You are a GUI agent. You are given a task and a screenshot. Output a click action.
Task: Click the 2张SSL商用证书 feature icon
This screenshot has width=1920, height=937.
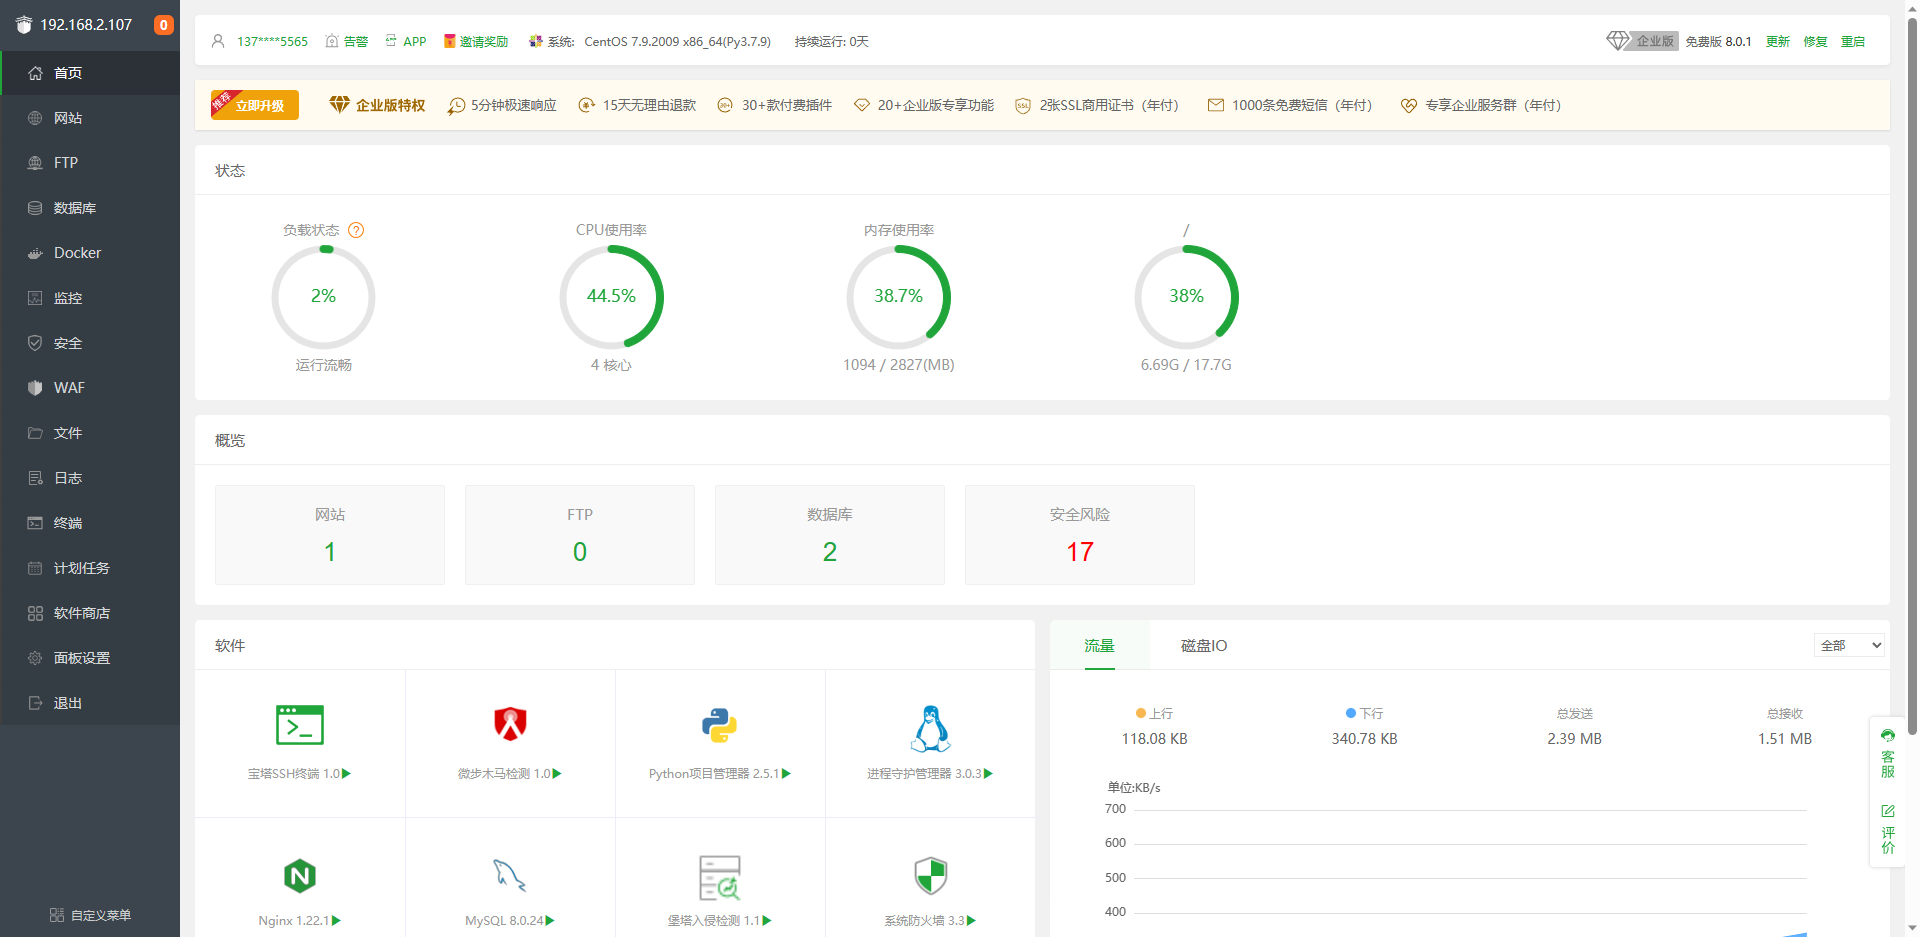[x=1023, y=105]
